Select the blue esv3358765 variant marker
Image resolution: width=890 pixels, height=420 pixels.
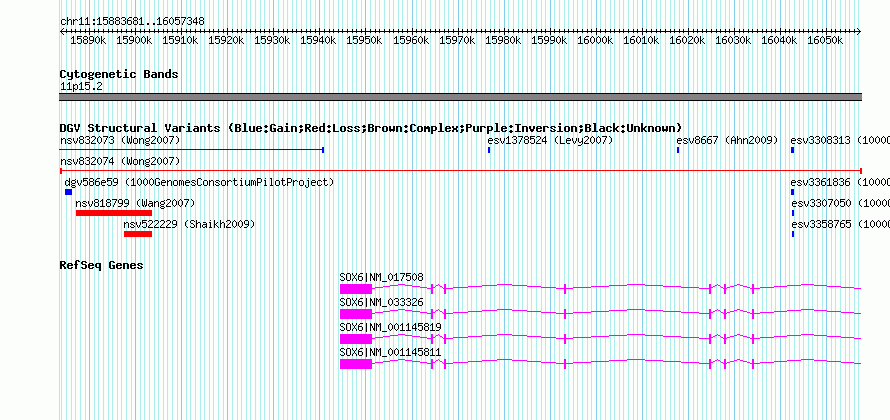click(793, 234)
